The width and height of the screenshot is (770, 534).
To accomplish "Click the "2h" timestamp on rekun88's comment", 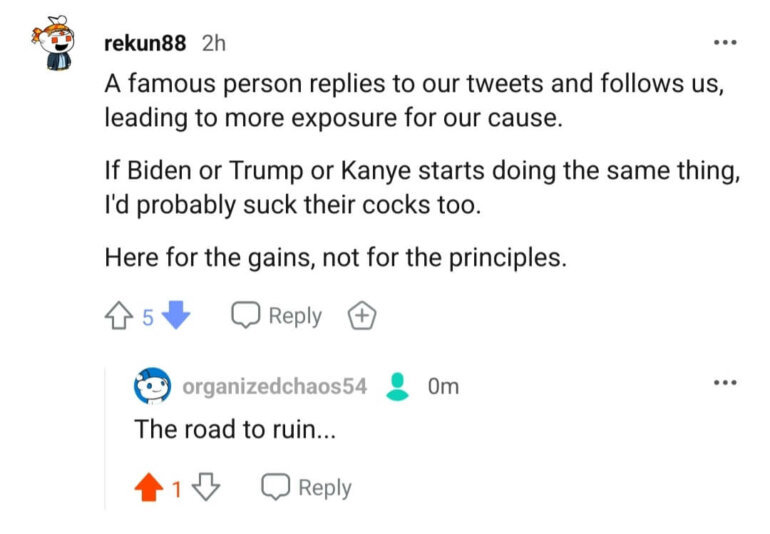I will tap(214, 44).
